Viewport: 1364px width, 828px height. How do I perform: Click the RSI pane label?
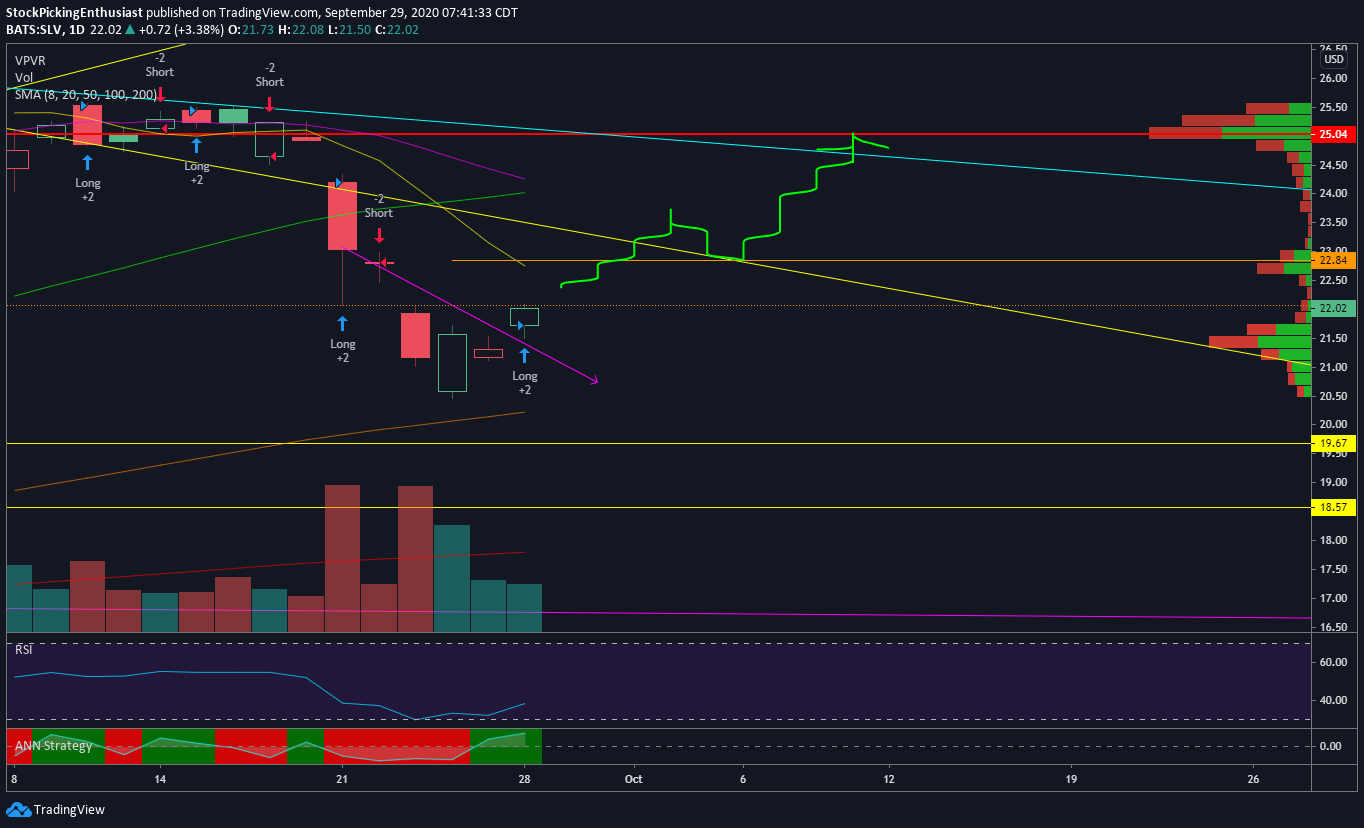coord(23,649)
